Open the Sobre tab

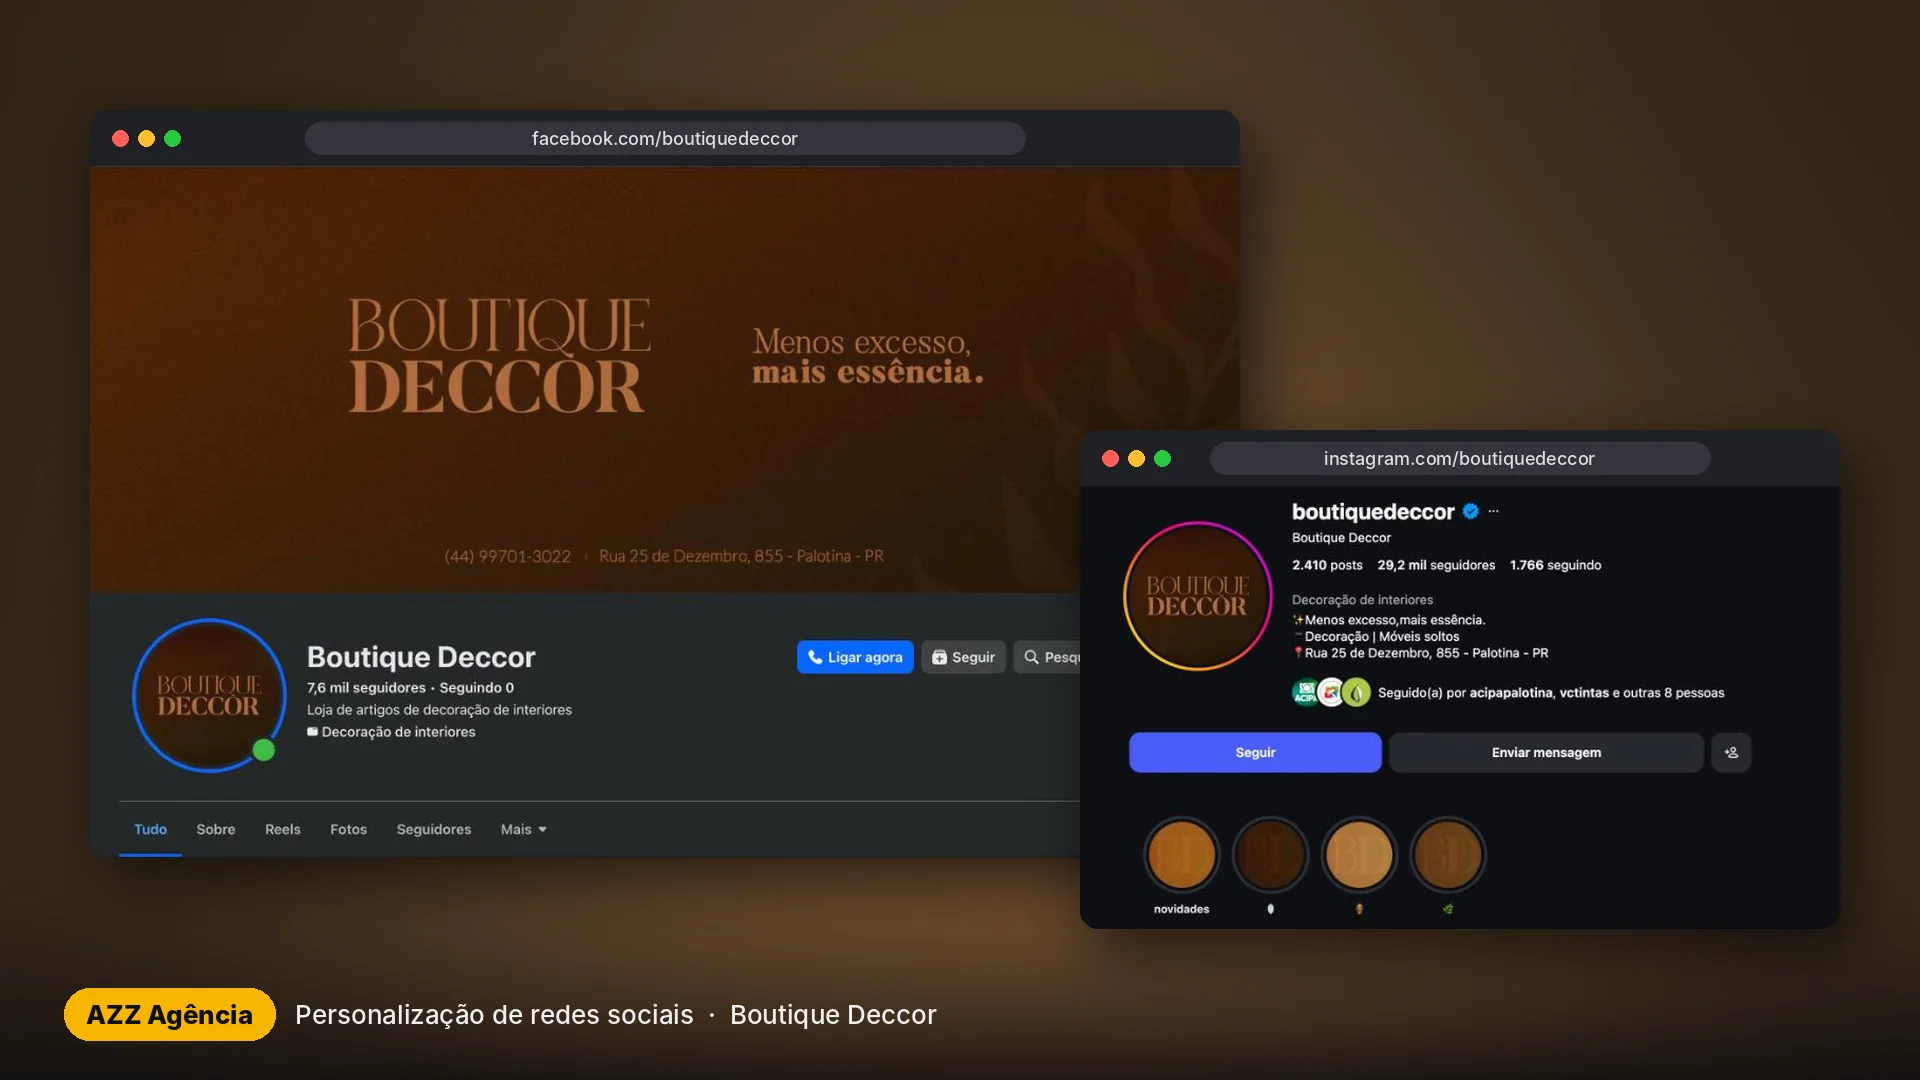click(216, 829)
